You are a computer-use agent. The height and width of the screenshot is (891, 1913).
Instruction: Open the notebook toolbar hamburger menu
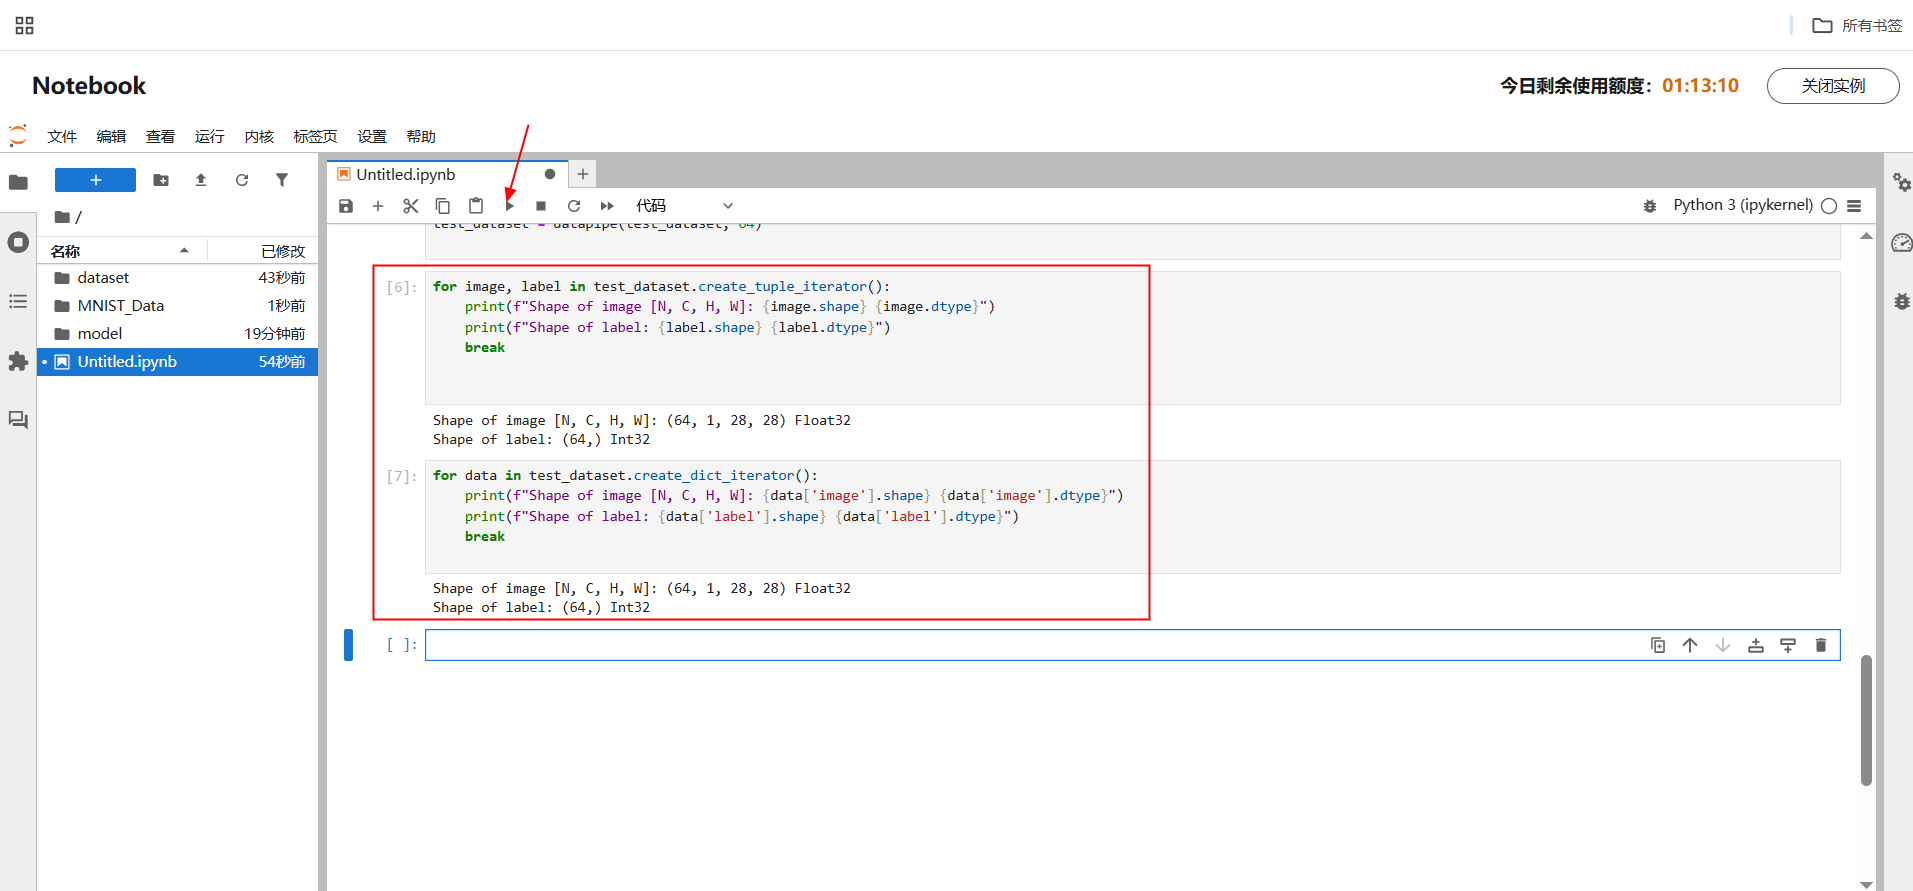pos(1854,206)
